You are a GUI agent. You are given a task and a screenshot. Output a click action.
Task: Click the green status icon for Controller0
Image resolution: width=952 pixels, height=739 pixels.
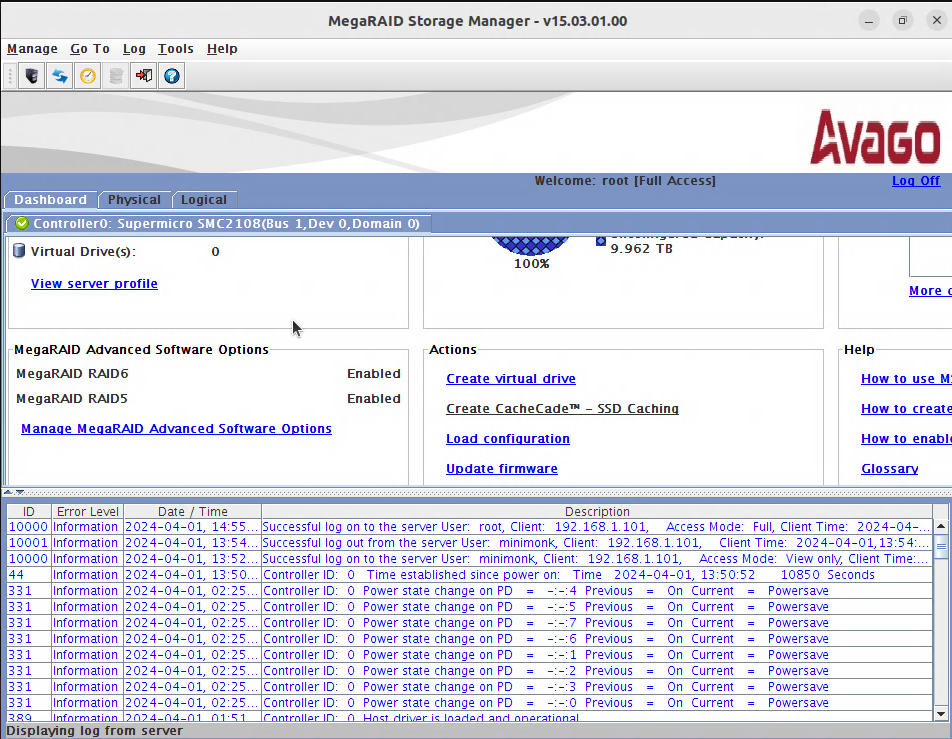coord(22,223)
